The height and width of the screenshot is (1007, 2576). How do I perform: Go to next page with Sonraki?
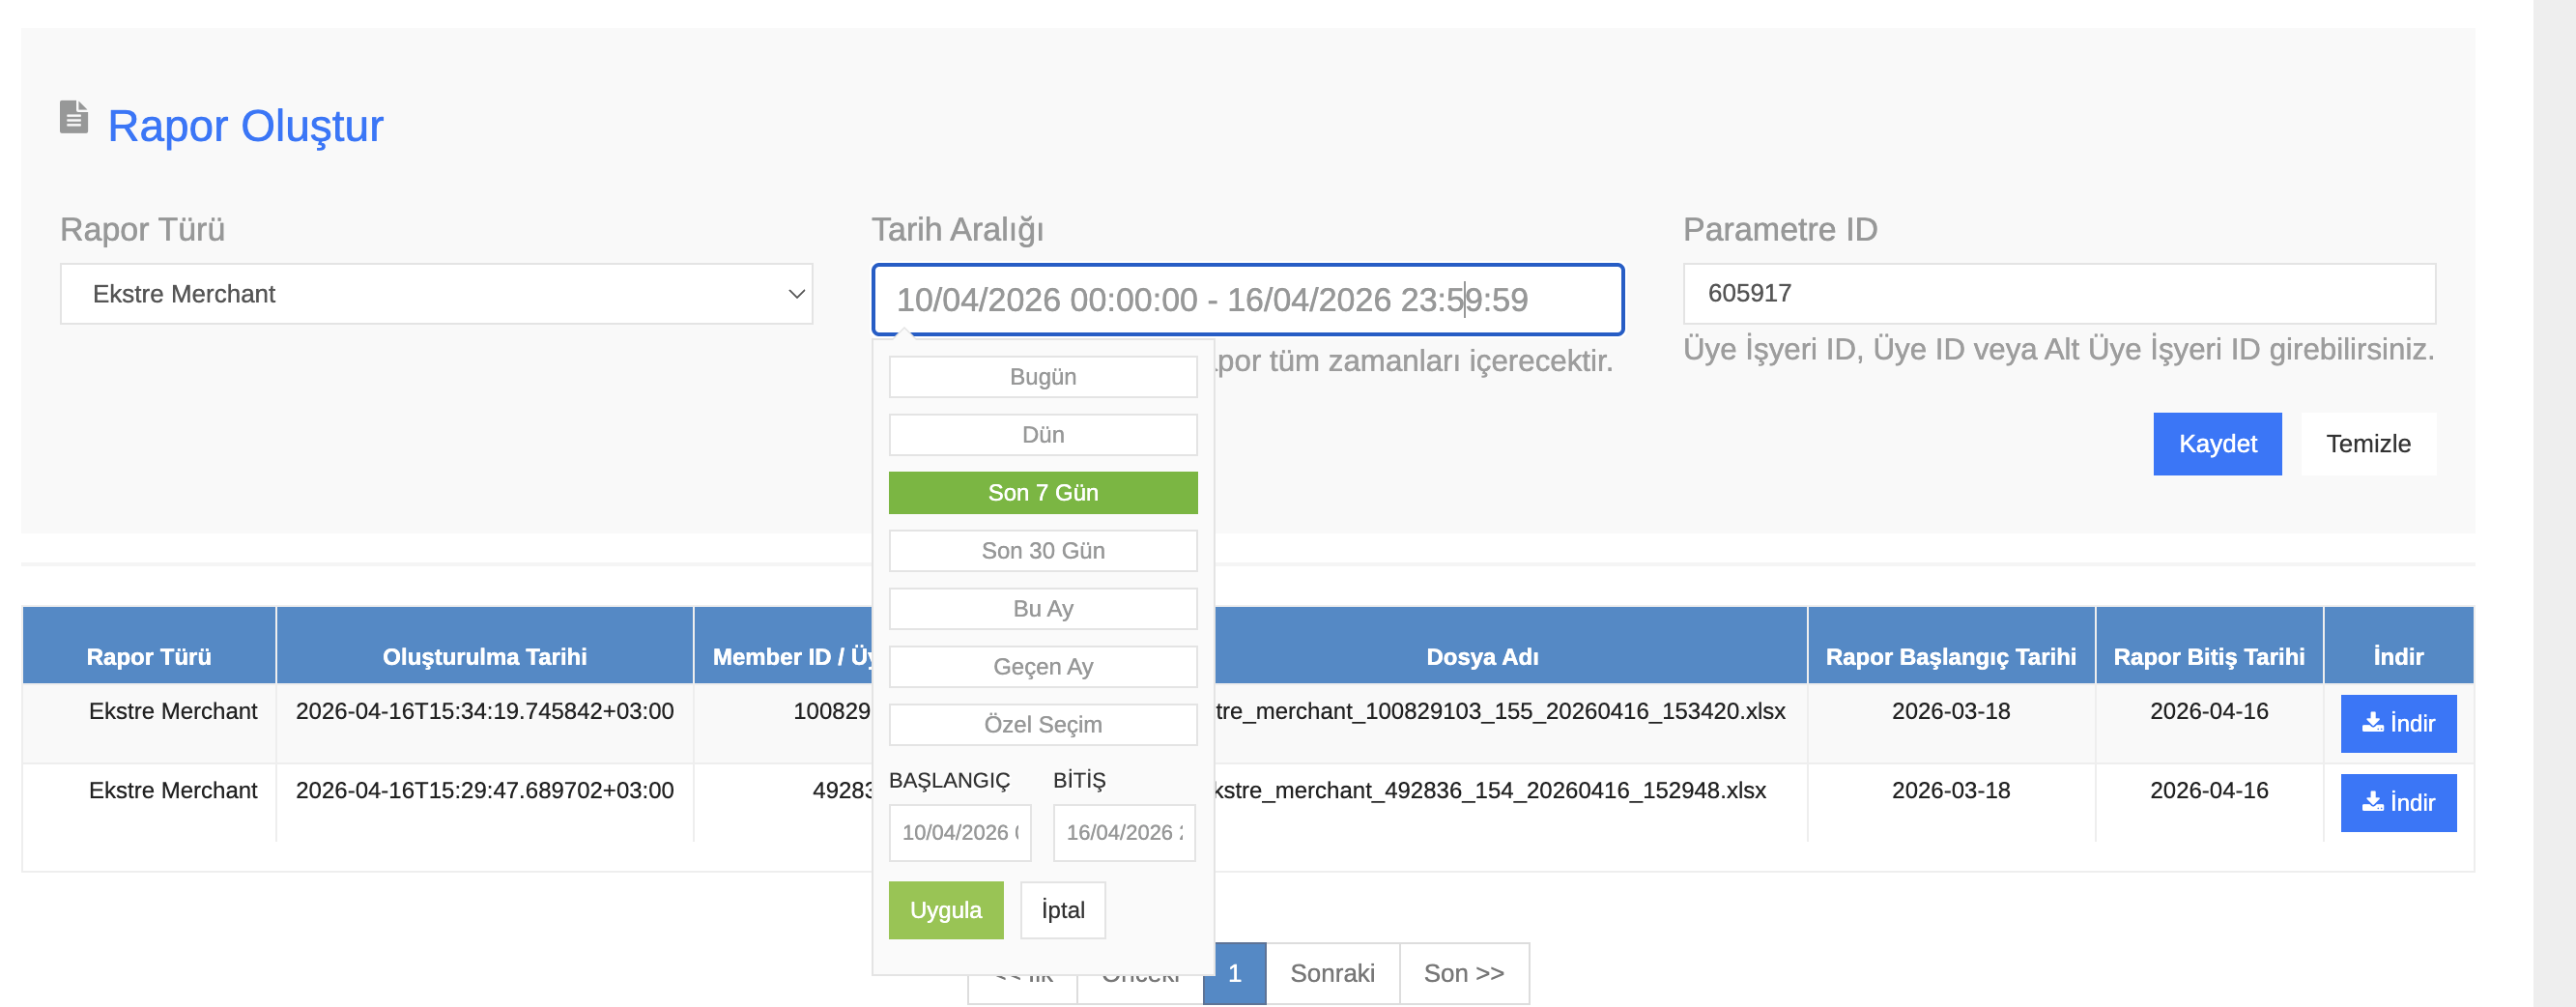point(1331,973)
